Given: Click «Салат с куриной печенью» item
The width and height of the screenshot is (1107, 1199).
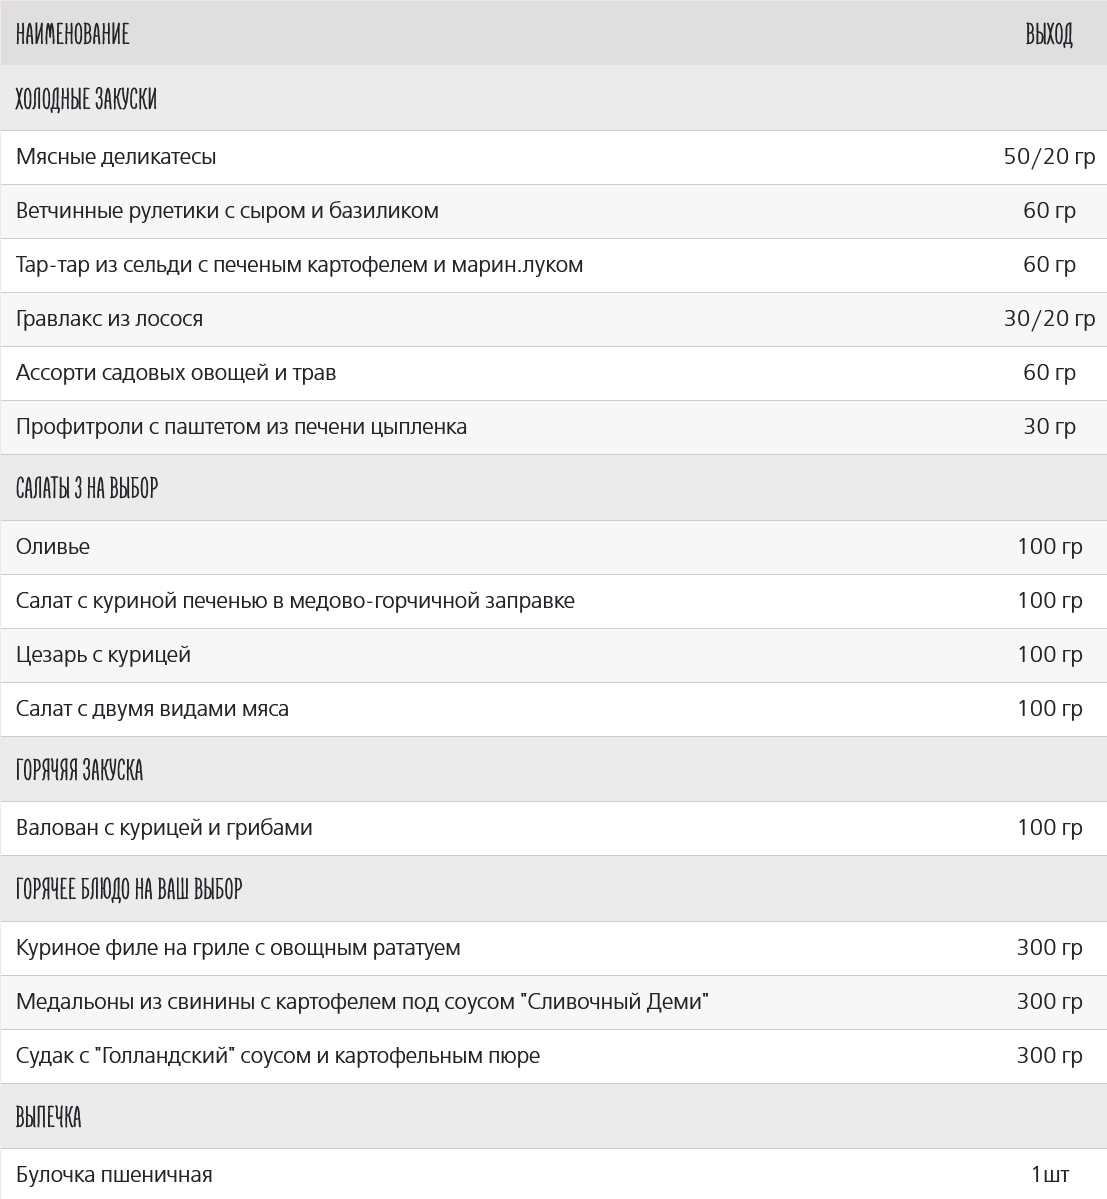Looking at the screenshot, I should [x=295, y=601].
